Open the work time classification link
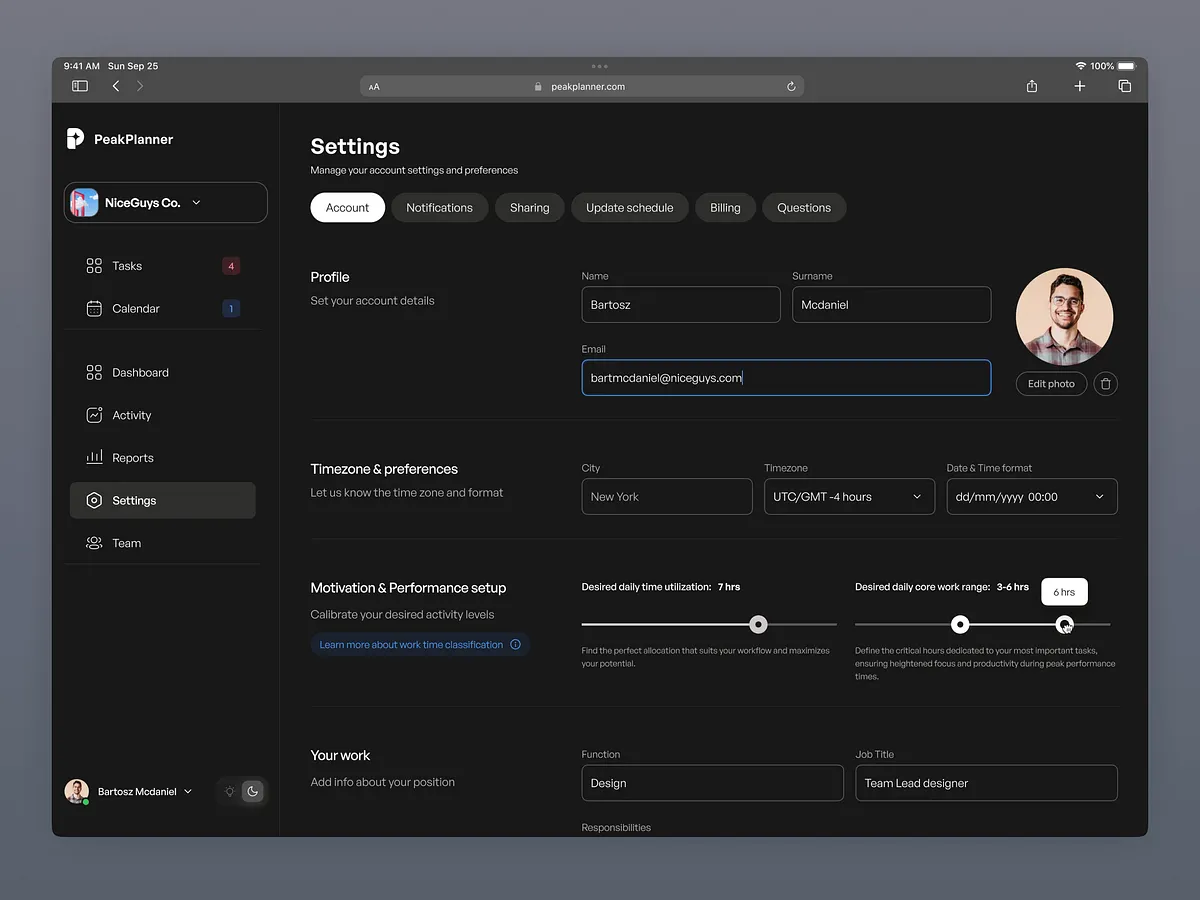 tap(411, 645)
